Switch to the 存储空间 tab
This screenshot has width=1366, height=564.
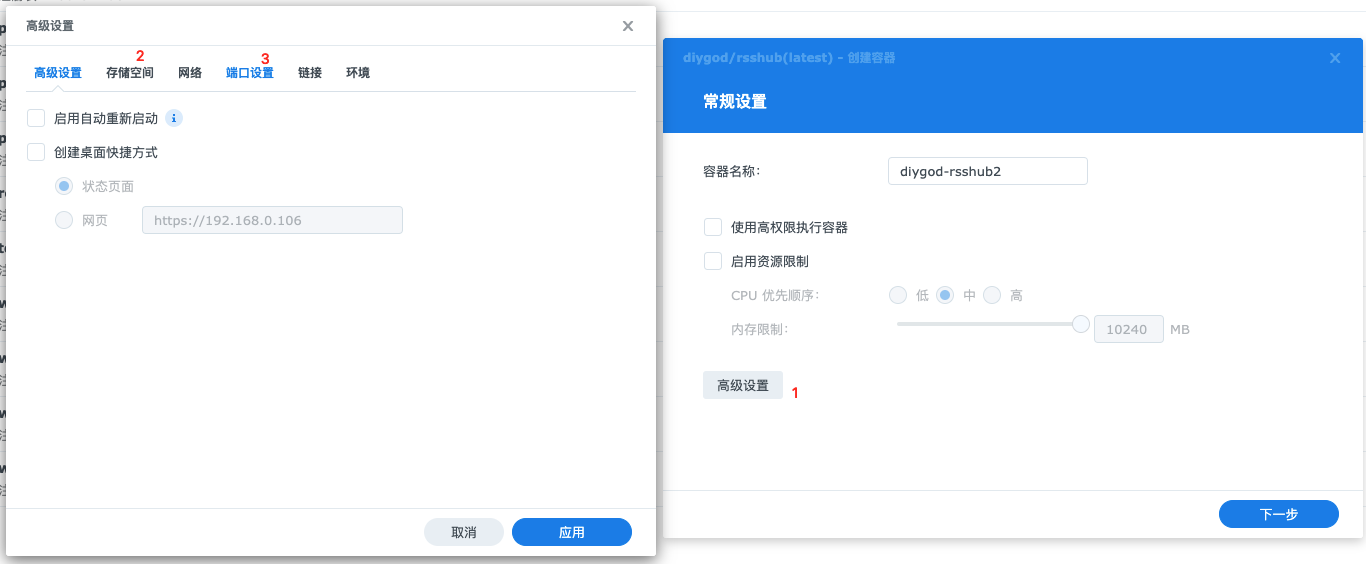(130, 73)
